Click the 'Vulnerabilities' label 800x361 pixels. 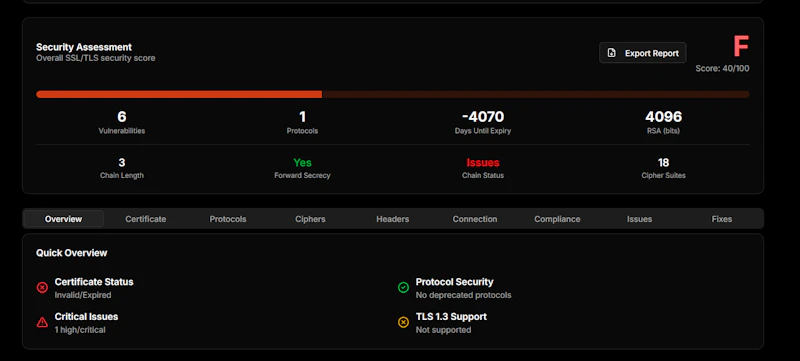(121, 131)
